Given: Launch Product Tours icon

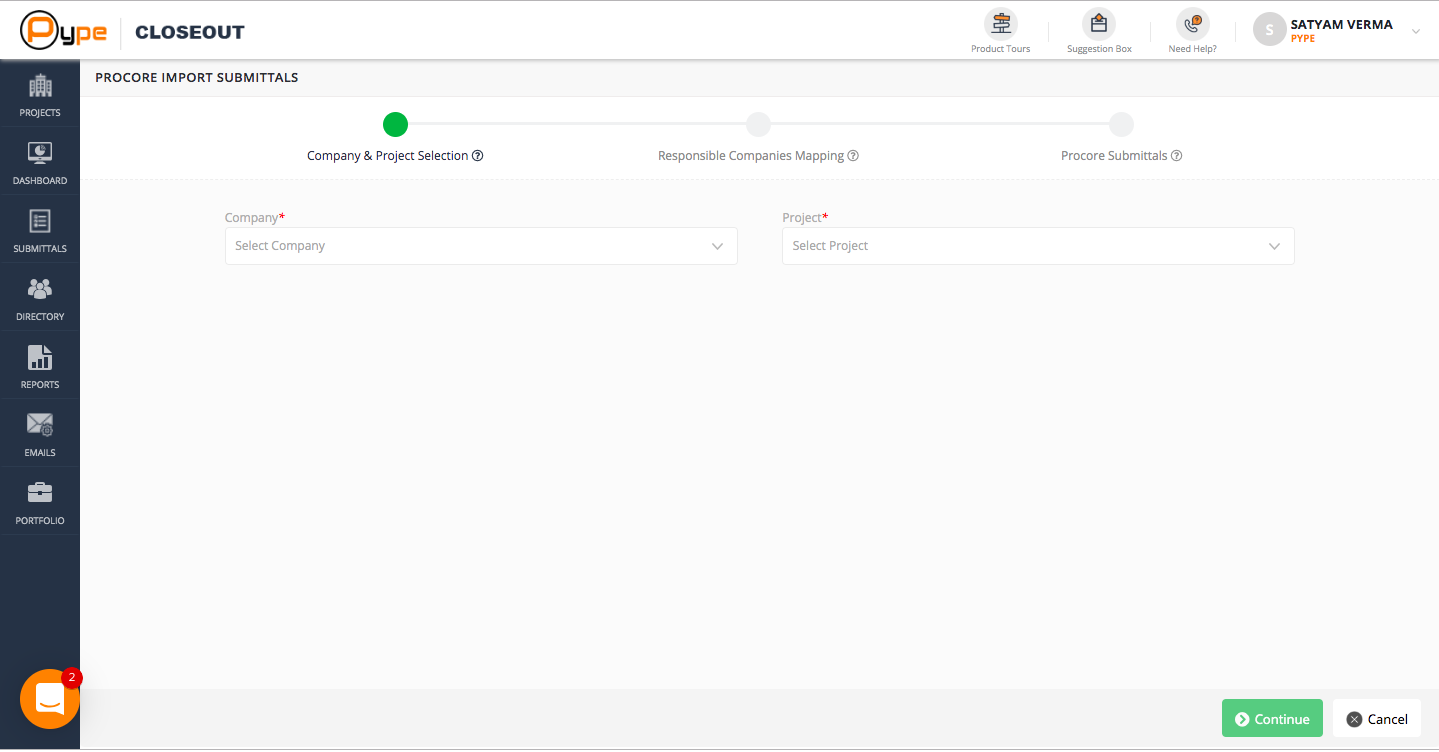Looking at the screenshot, I should click(1000, 24).
